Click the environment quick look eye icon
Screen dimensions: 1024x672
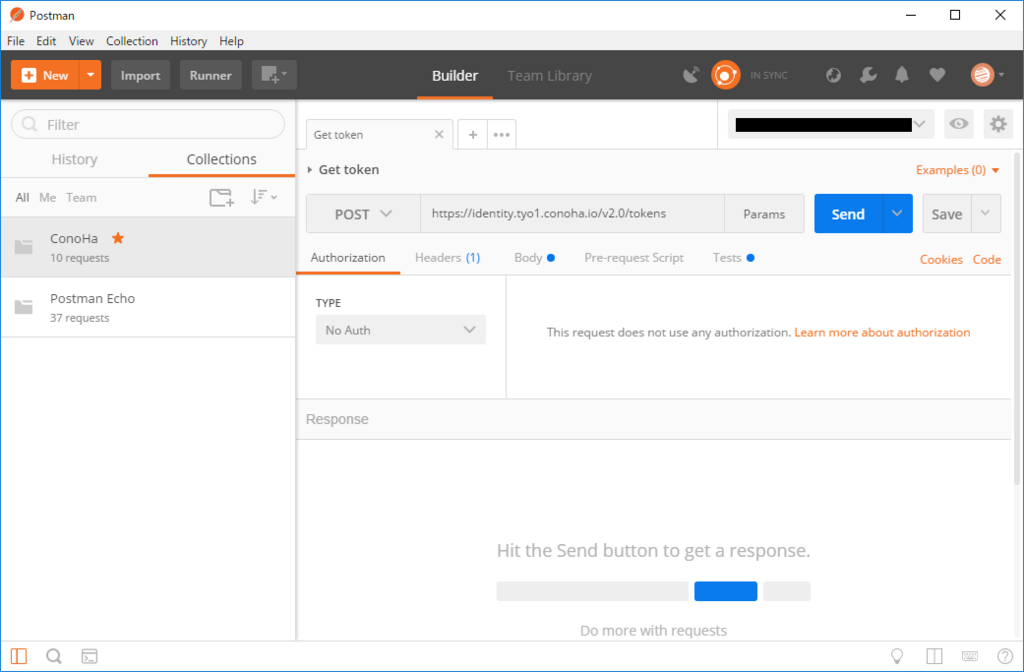(959, 124)
